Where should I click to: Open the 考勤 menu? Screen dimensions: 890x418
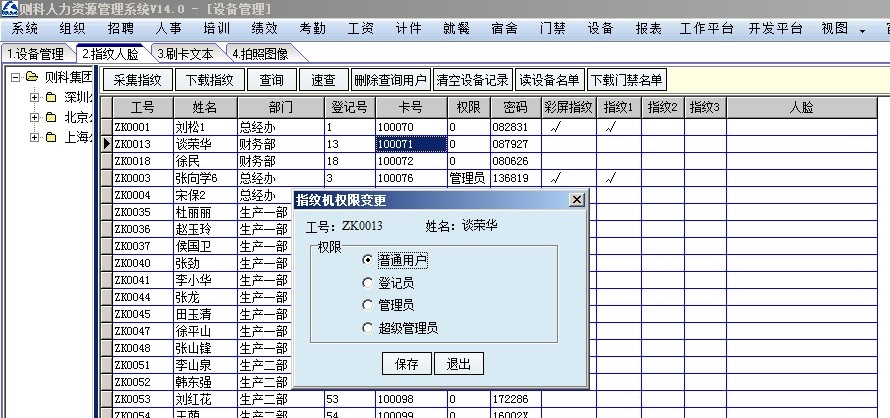[x=312, y=28]
